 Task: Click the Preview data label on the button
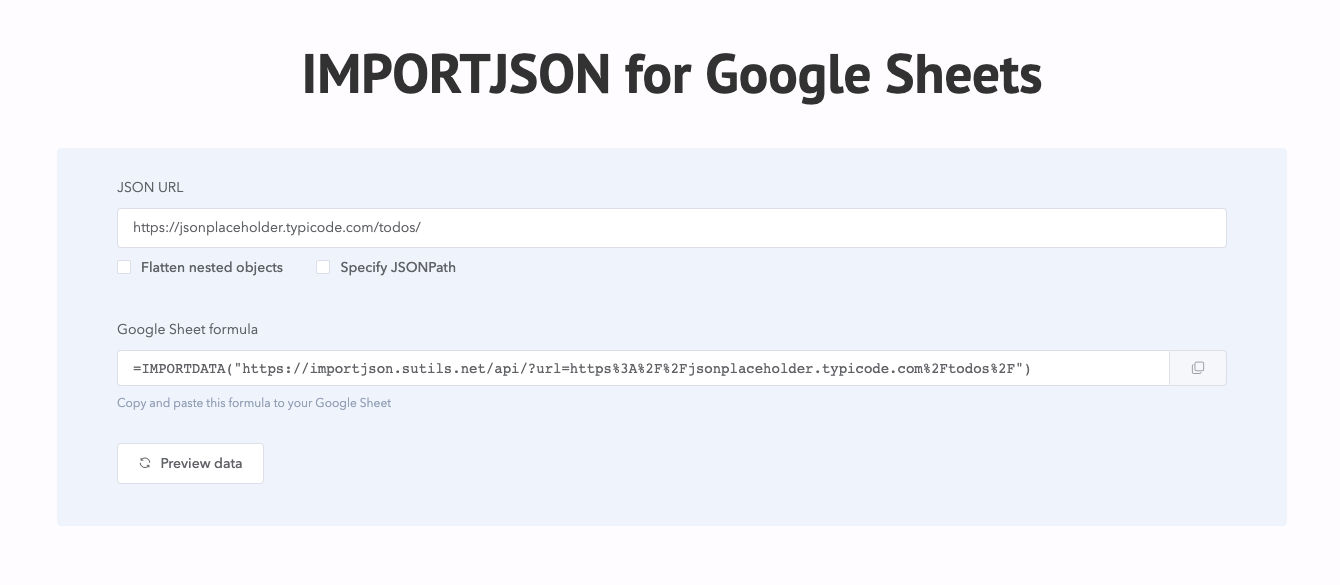201,463
